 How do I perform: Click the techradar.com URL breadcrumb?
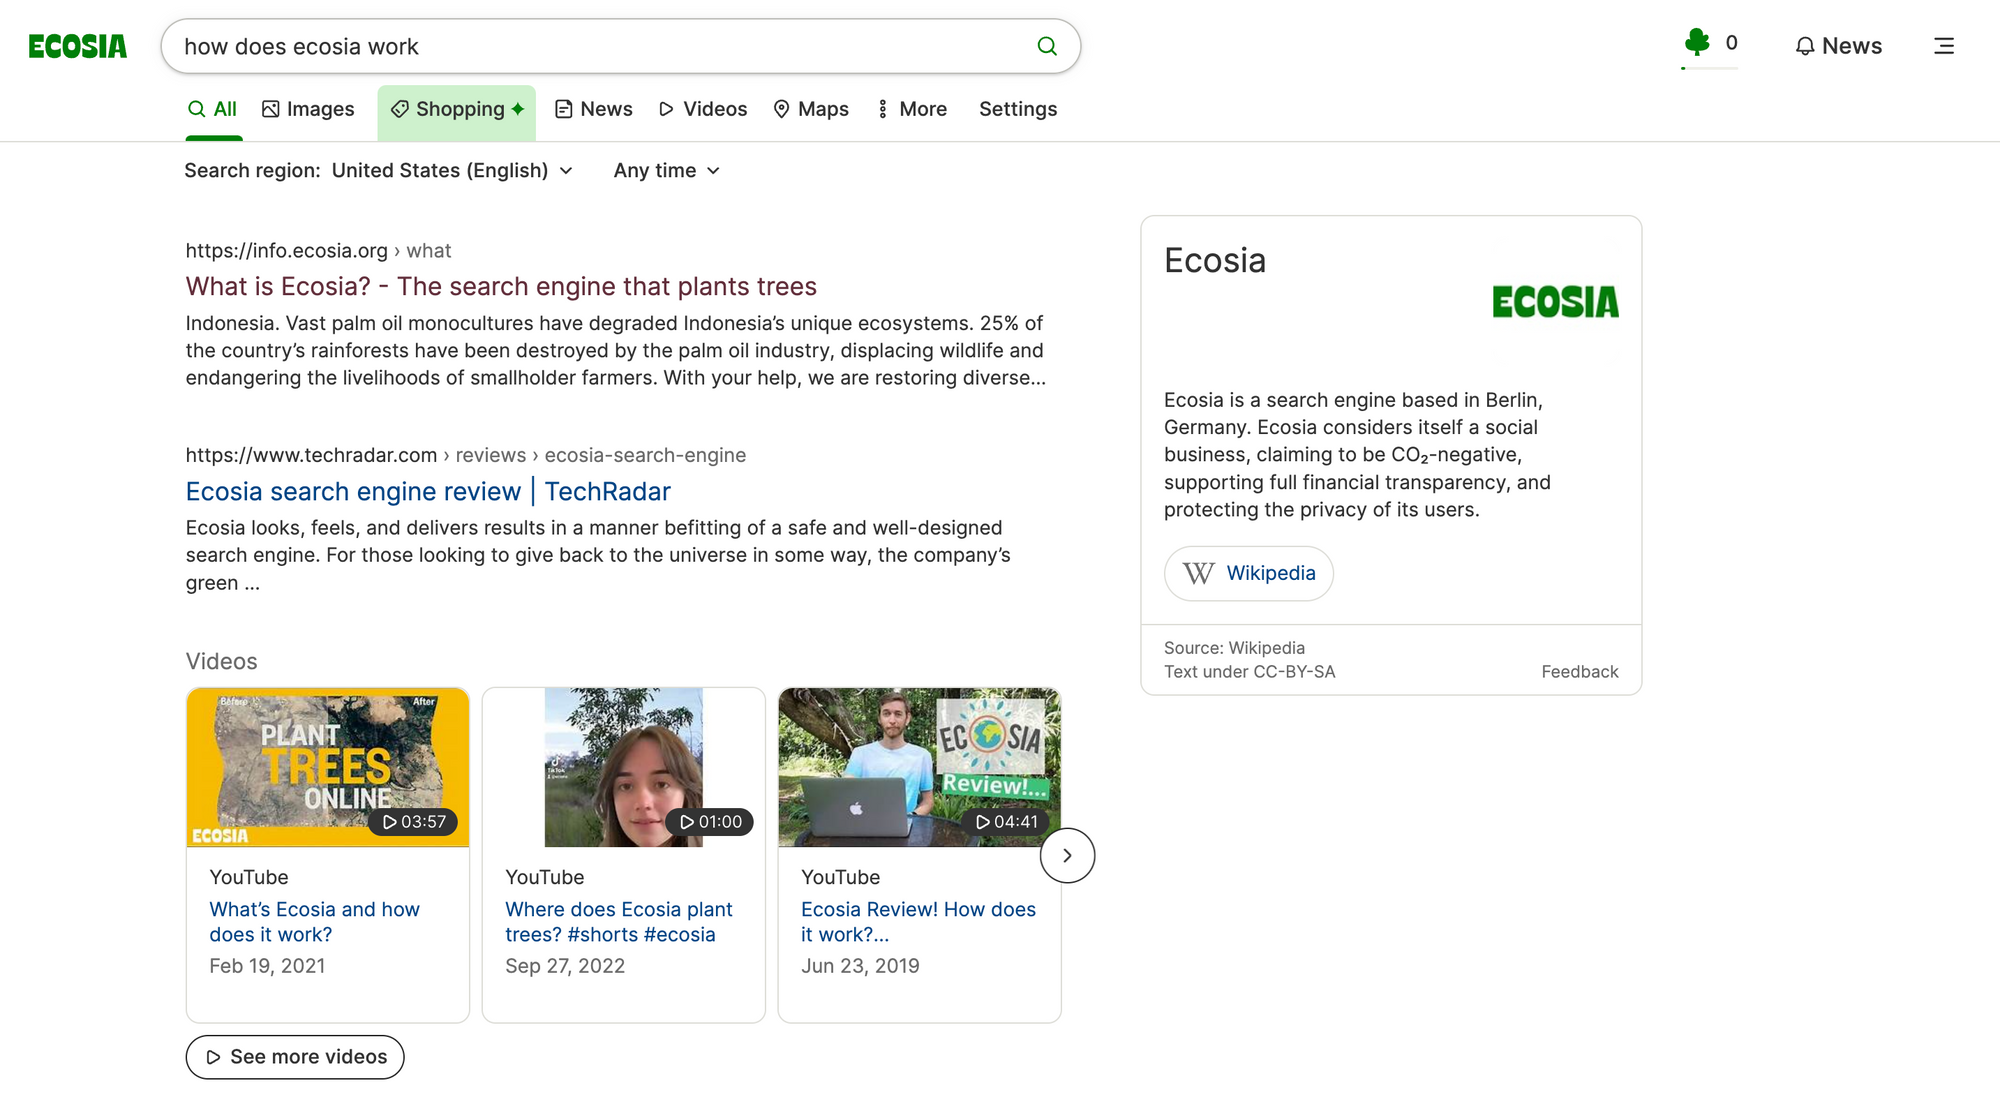465,456
